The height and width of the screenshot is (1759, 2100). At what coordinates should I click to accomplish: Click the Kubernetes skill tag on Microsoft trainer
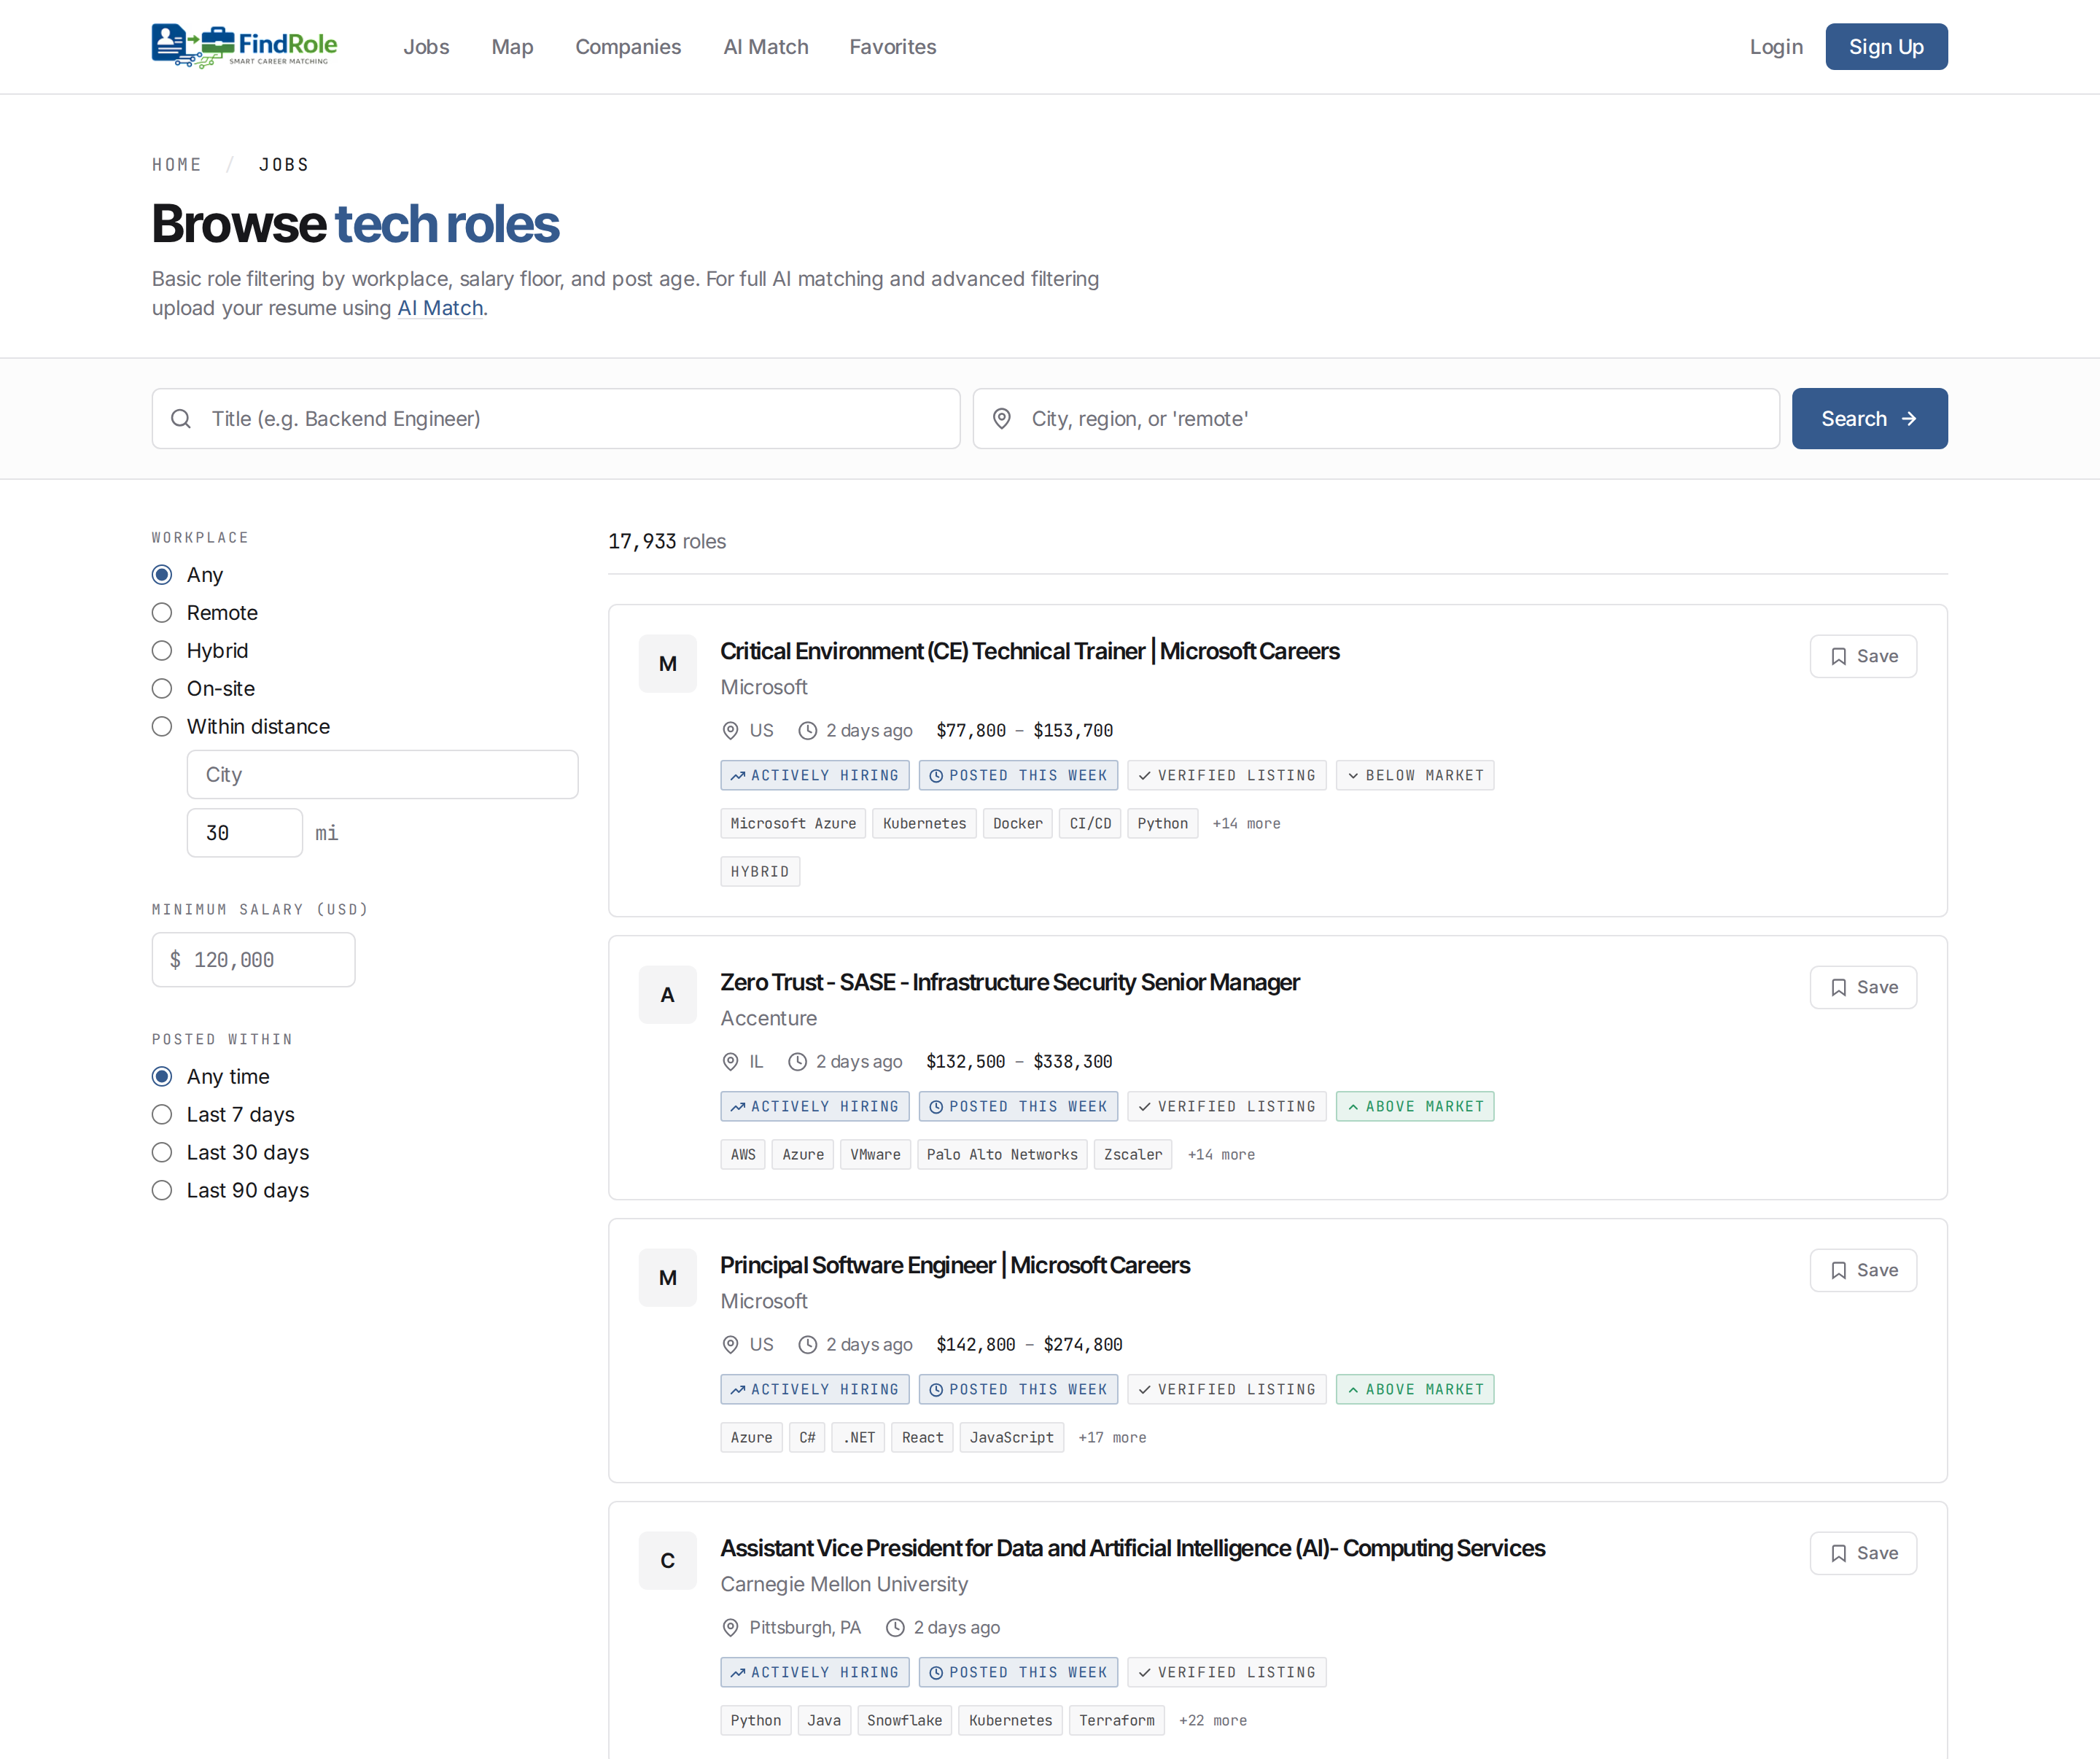[x=924, y=824]
